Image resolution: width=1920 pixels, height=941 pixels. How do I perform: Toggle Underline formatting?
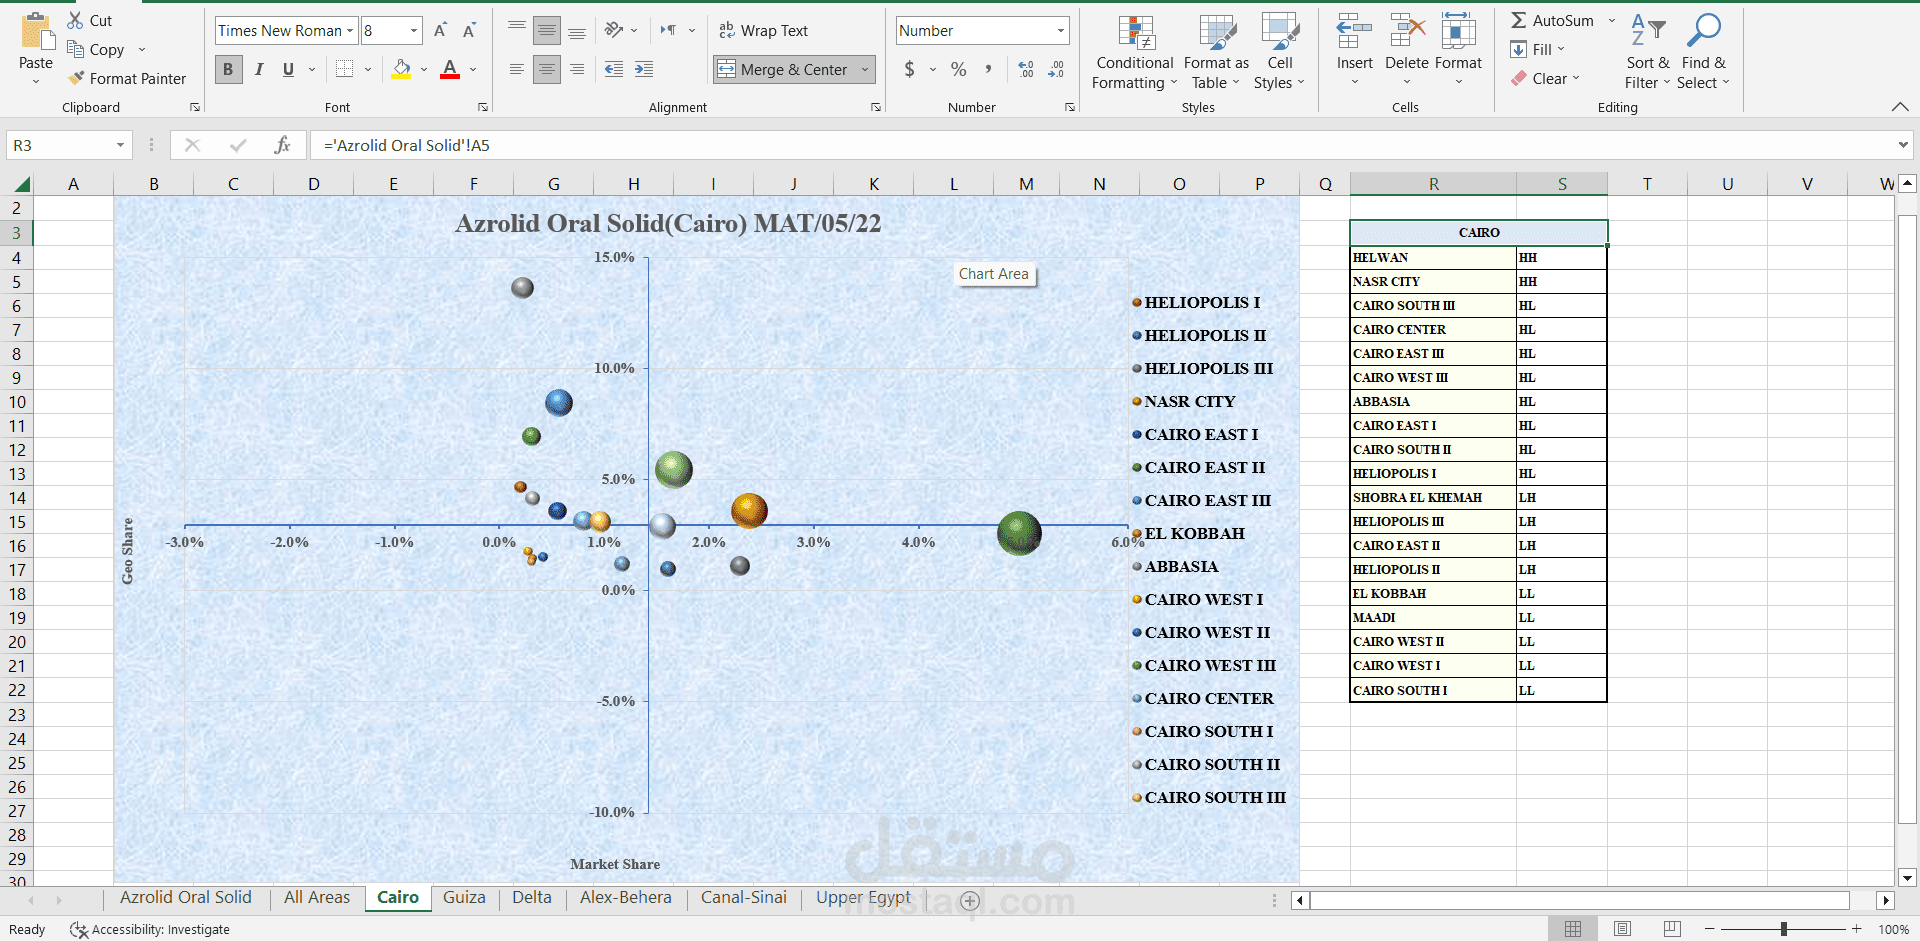click(x=288, y=69)
